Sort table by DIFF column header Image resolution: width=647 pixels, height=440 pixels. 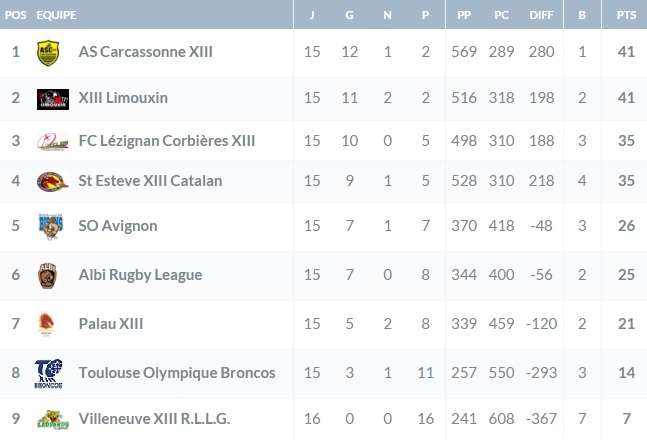click(541, 17)
